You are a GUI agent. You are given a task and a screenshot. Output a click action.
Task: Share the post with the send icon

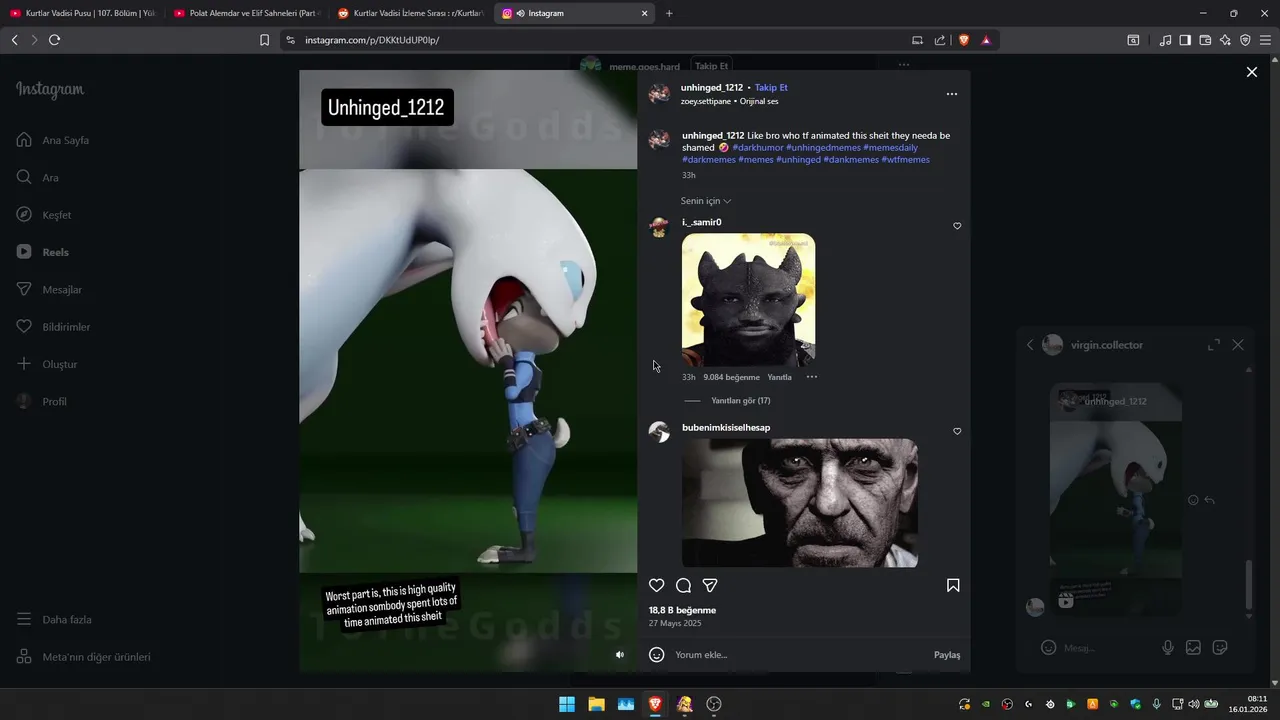(710, 585)
